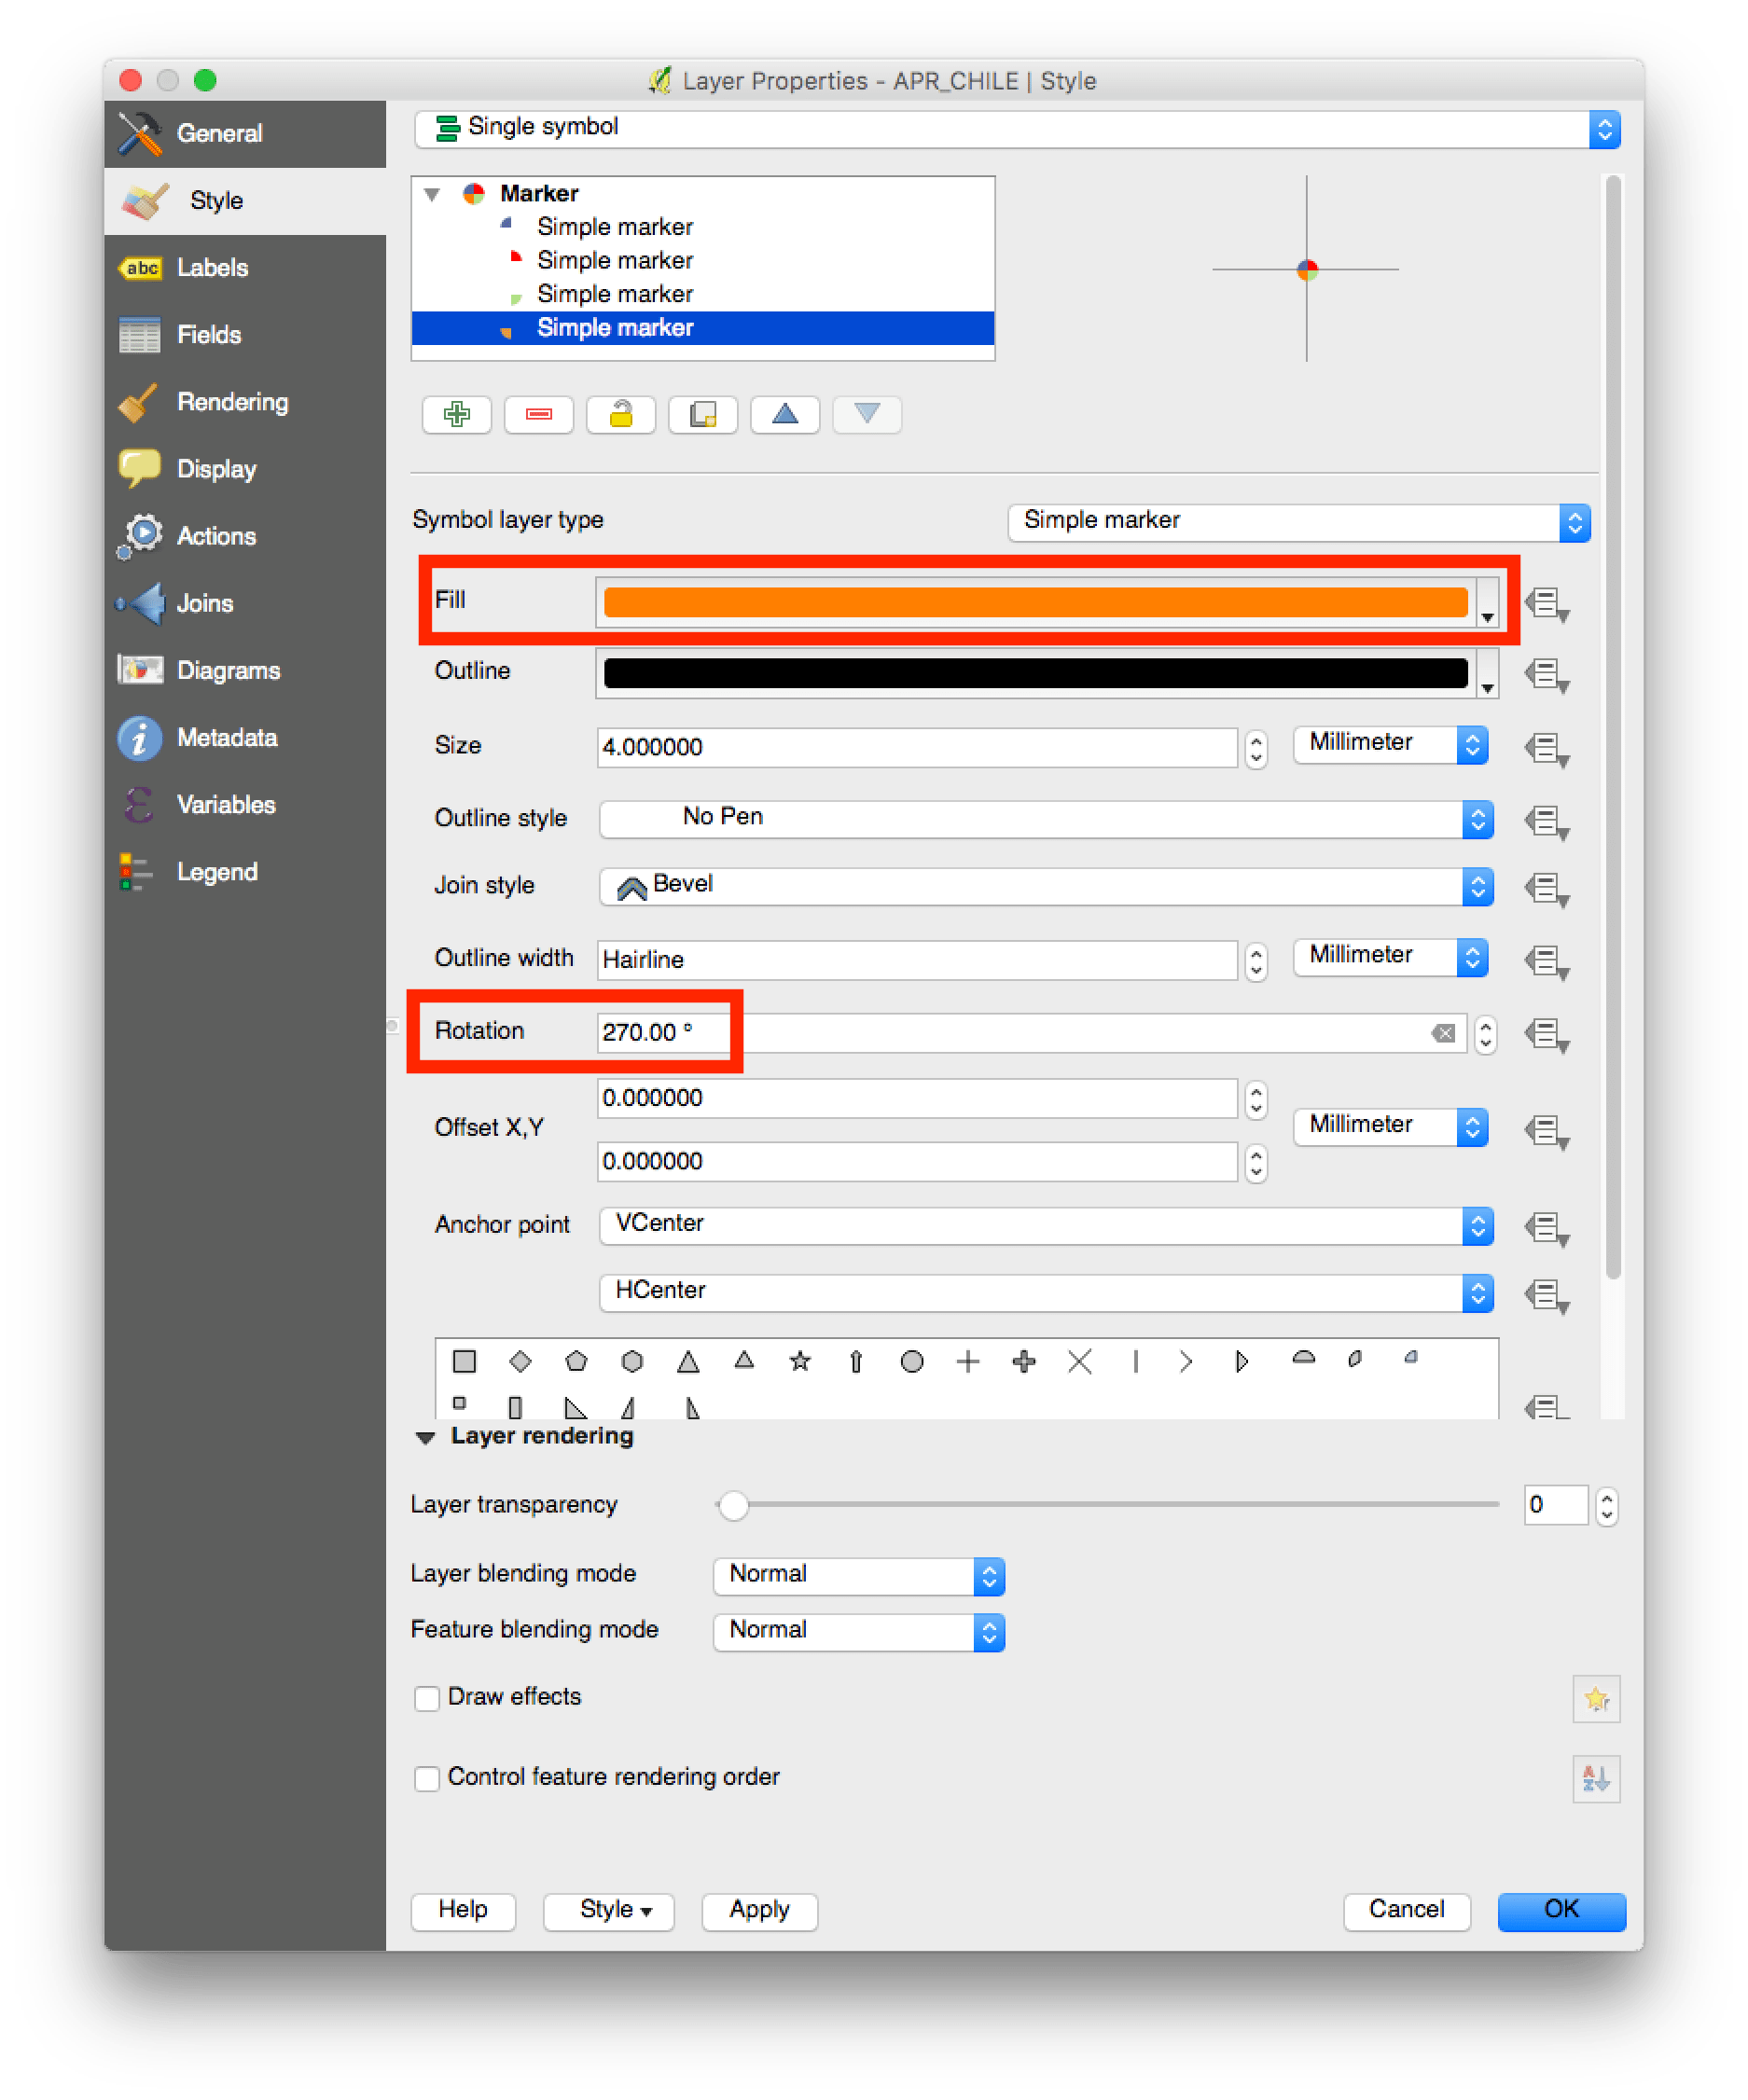Switch to the Fields tab
The image size is (1748, 2100).
[x=245, y=335]
